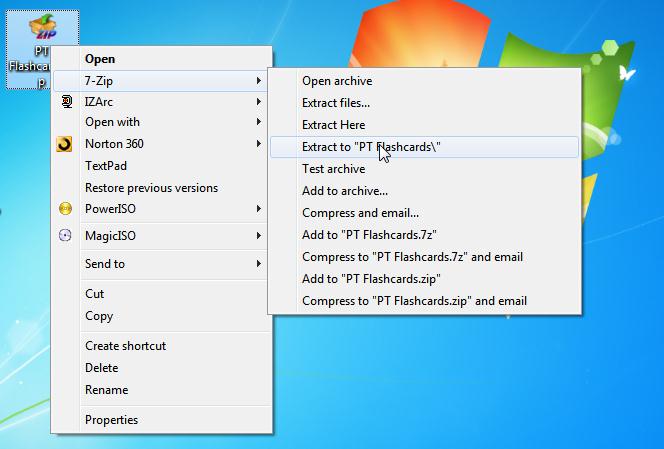
Task: Click the PowerISO disc icon
Action: coord(65,209)
